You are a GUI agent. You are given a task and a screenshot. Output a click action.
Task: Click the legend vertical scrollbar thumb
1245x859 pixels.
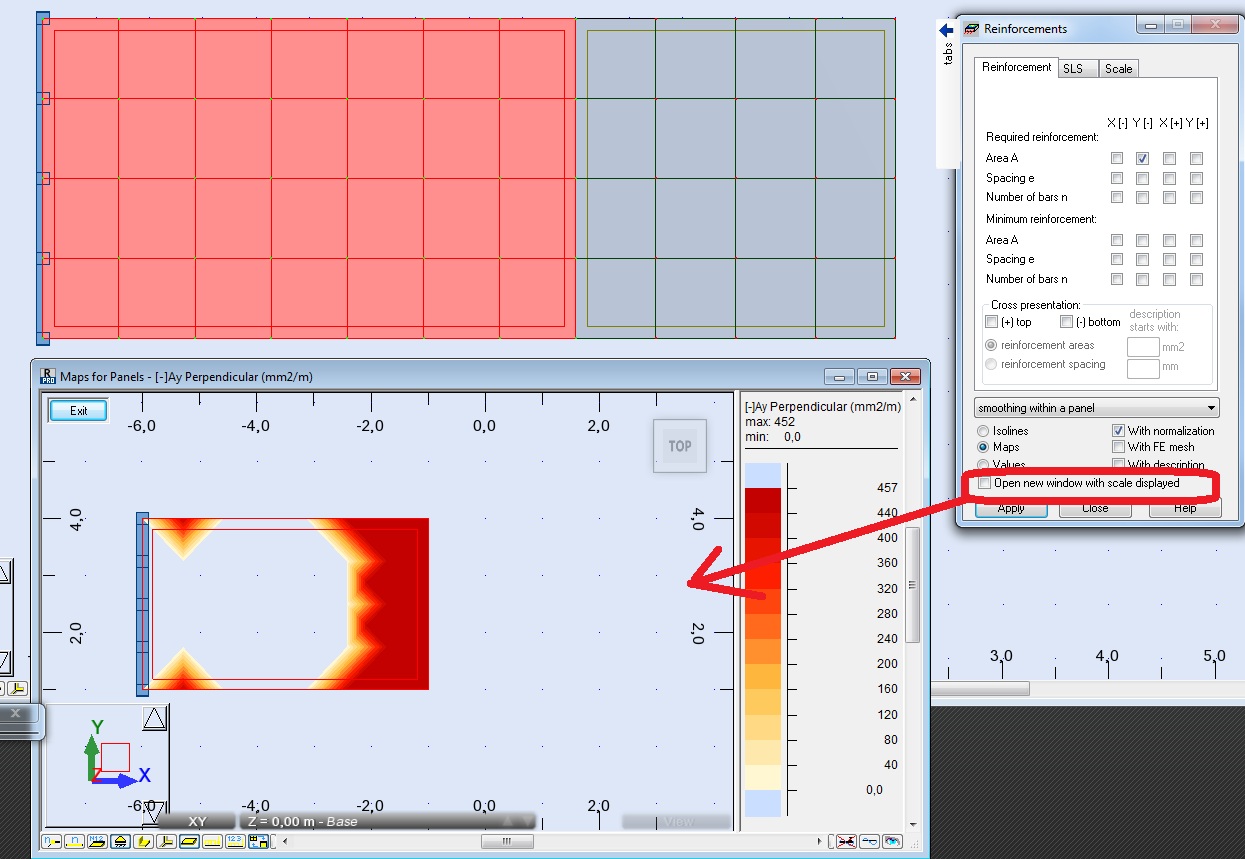click(913, 585)
